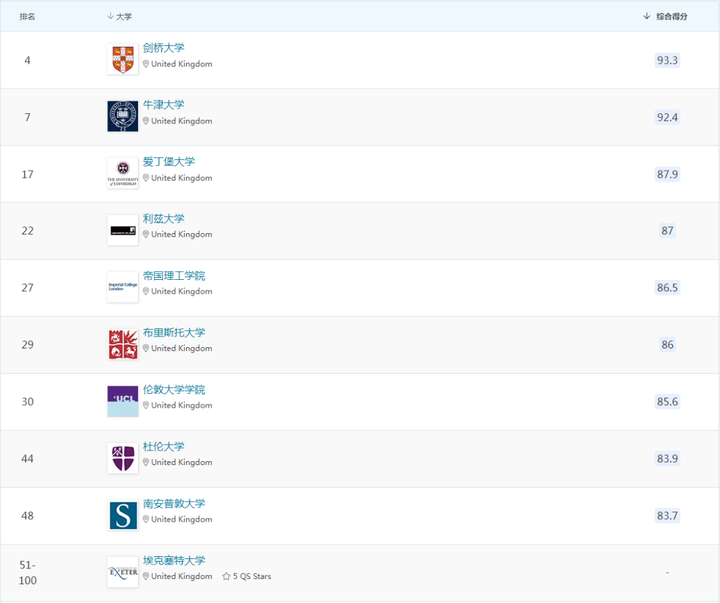This screenshot has width=720, height=603.
Task: Click the Oxford University logo
Action: click(123, 116)
